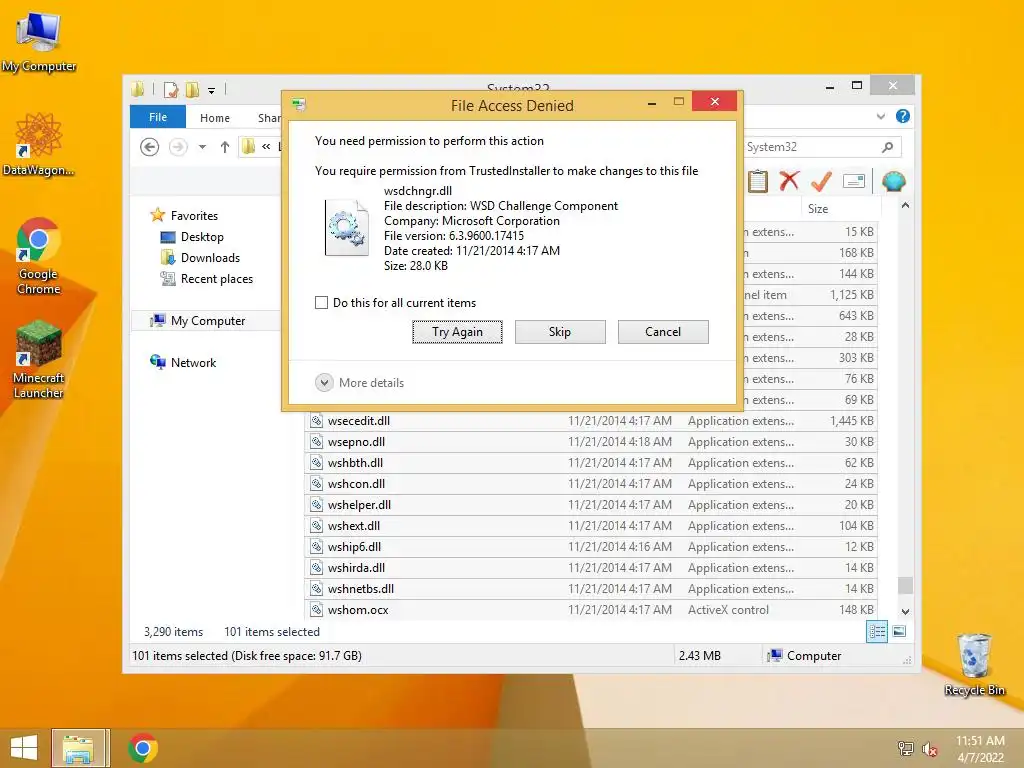The height and width of the screenshot is (768, 1024).
Task: Click the Properties quick access icon
Action: point(170,89)
